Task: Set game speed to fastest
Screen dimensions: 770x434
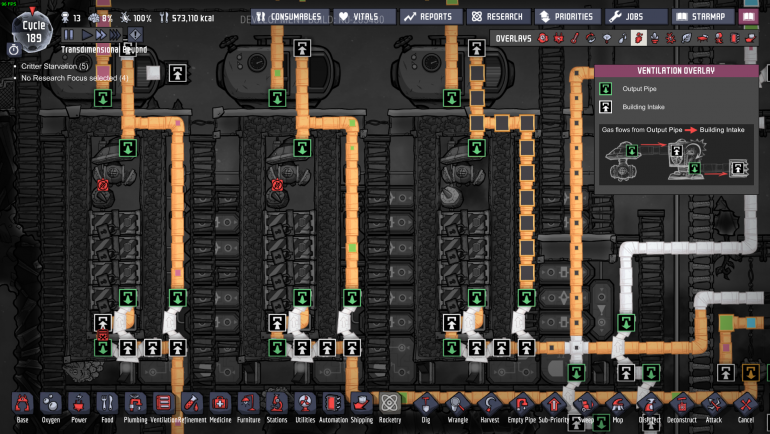Action: 115,34
